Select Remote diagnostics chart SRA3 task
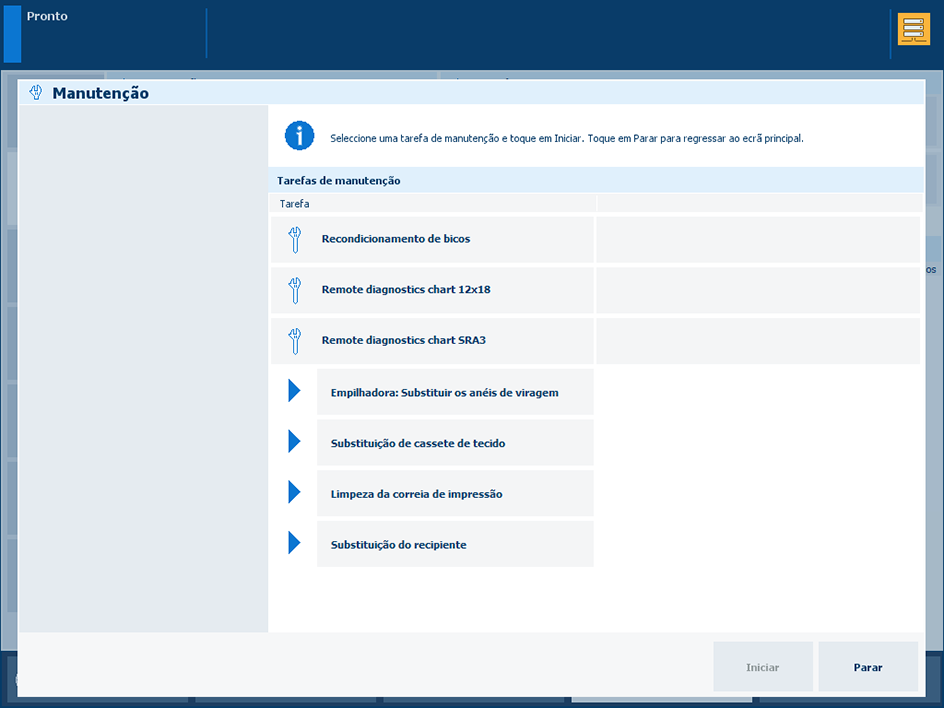This screenshot has height=708, width=944. tap(432, 341)
